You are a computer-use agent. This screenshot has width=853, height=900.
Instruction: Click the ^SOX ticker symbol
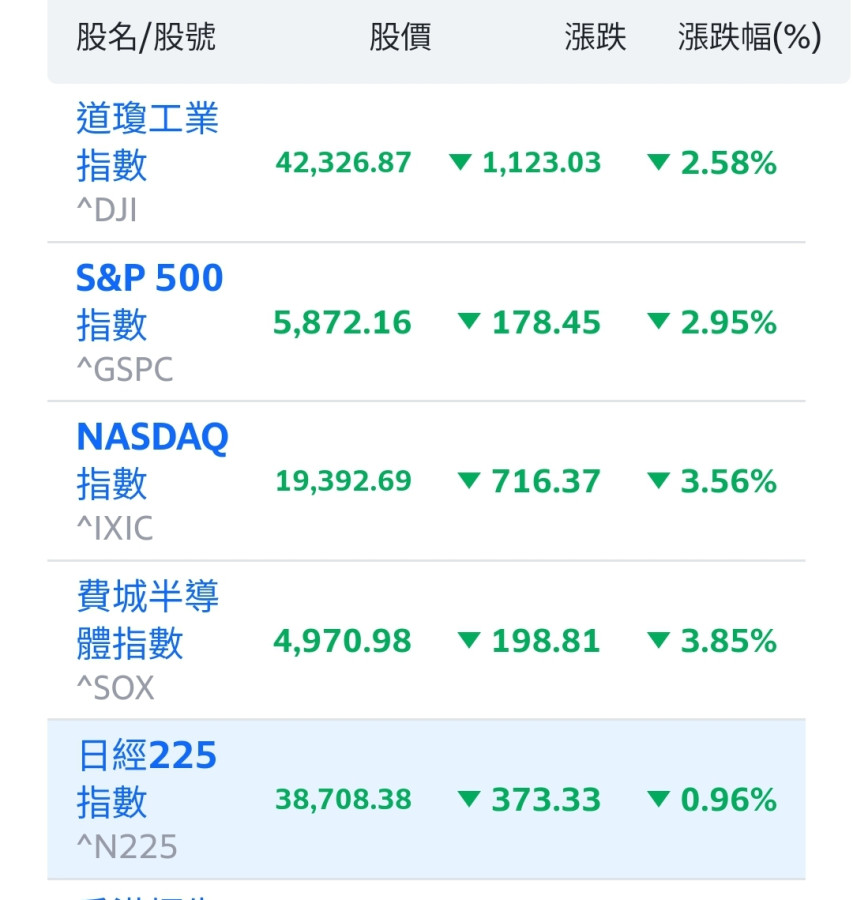click(x=115, y=688)
